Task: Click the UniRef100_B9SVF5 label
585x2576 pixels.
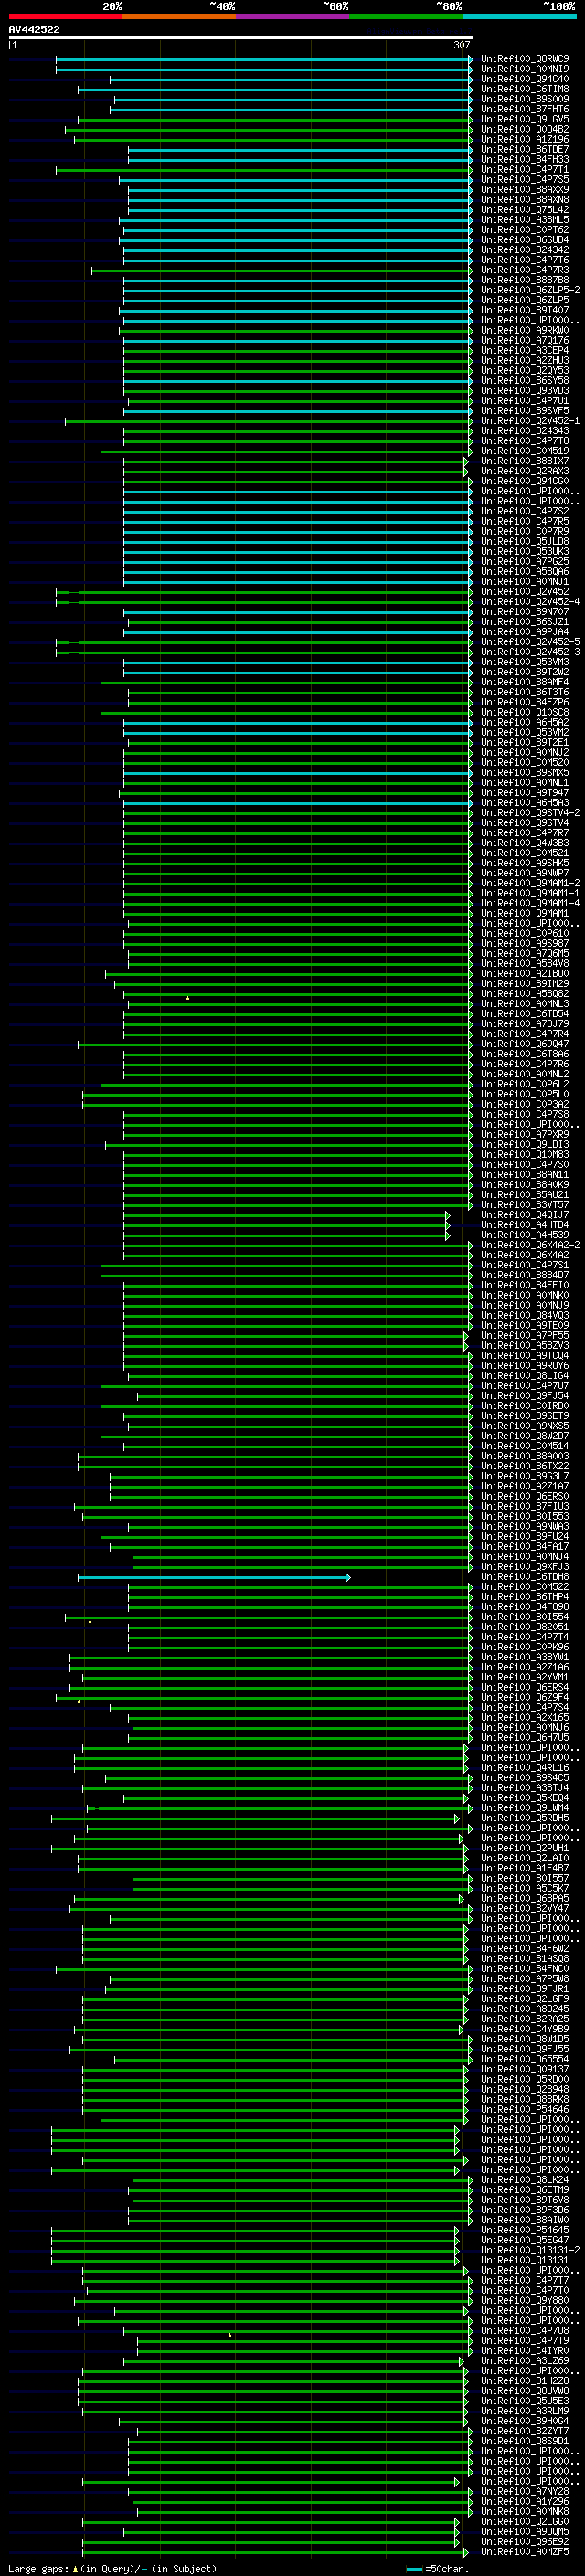Action: [525, 411]
